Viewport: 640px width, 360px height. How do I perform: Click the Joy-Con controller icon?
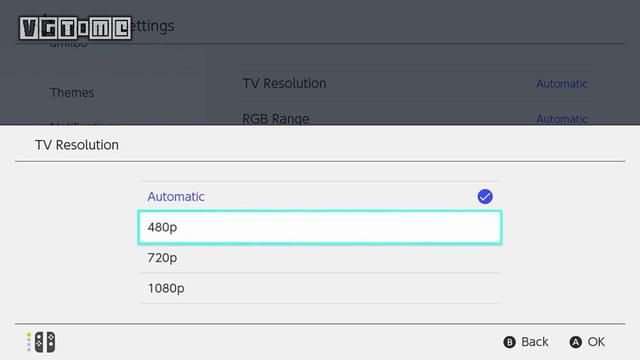coord(45,342)
